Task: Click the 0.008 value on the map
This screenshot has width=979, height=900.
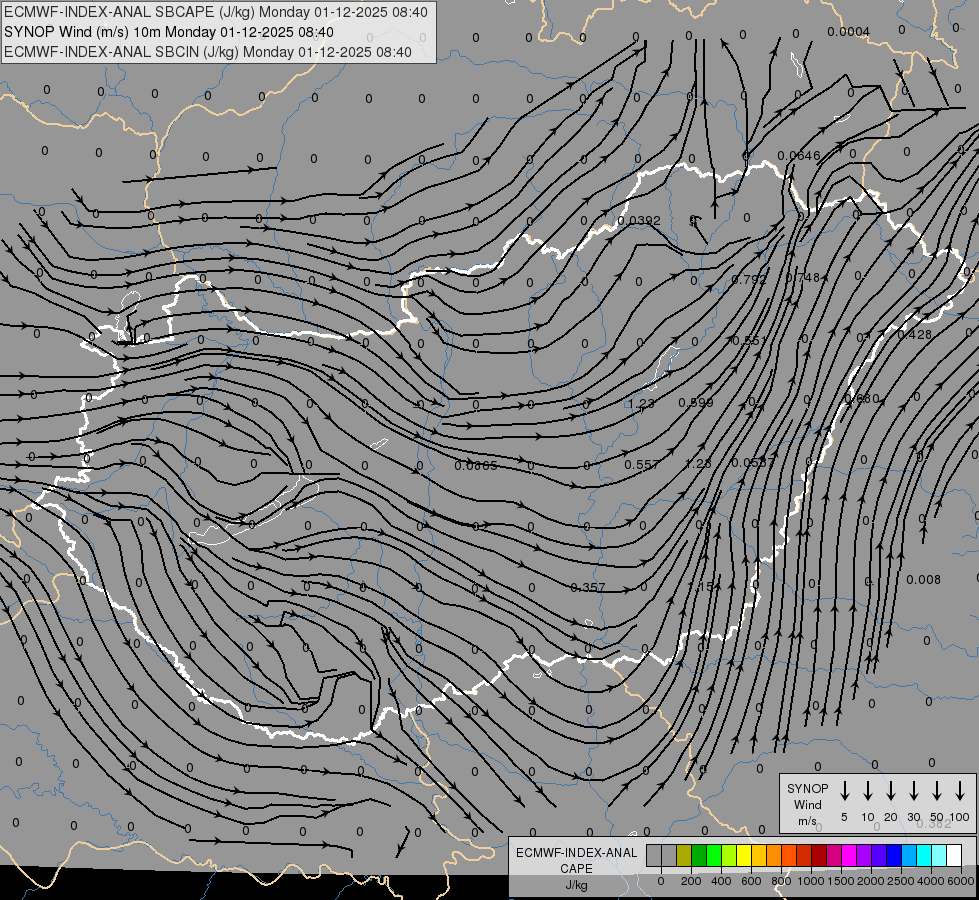Action: point(923,580)
